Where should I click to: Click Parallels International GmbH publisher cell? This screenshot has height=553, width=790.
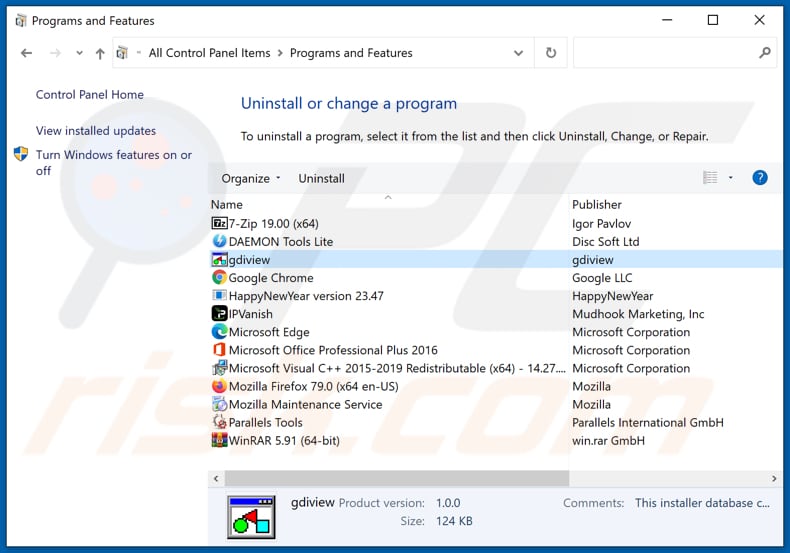pos(647,423)
